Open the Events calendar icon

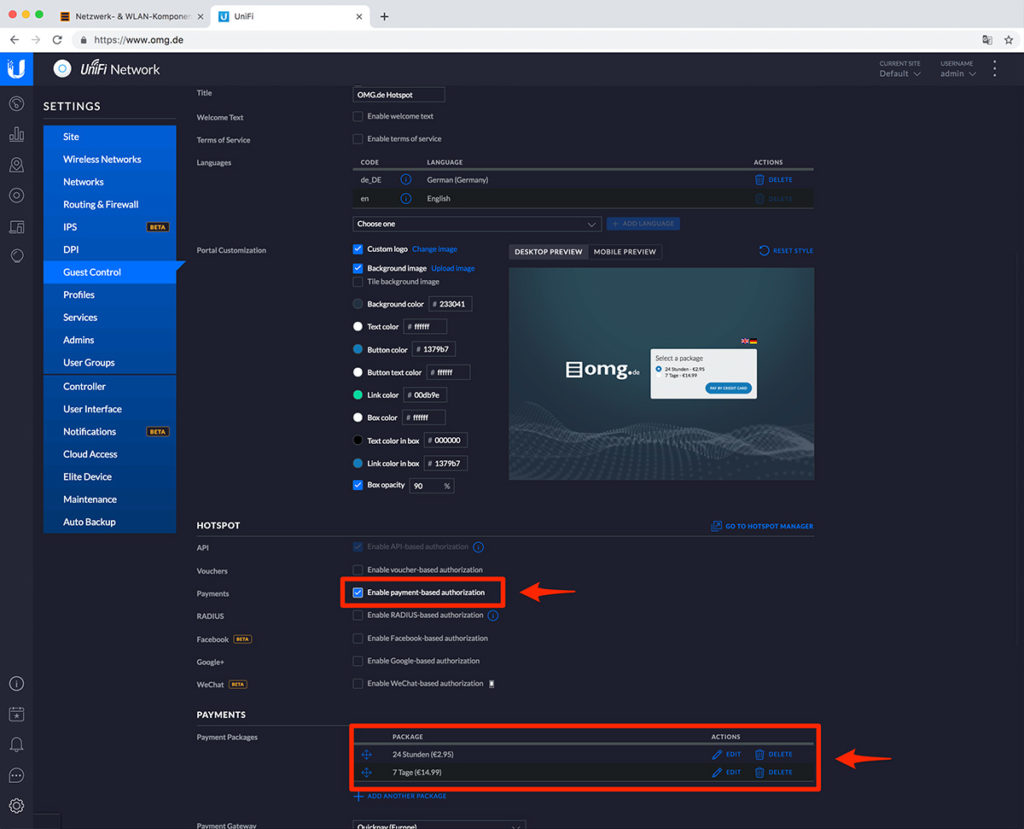(16, 714)
